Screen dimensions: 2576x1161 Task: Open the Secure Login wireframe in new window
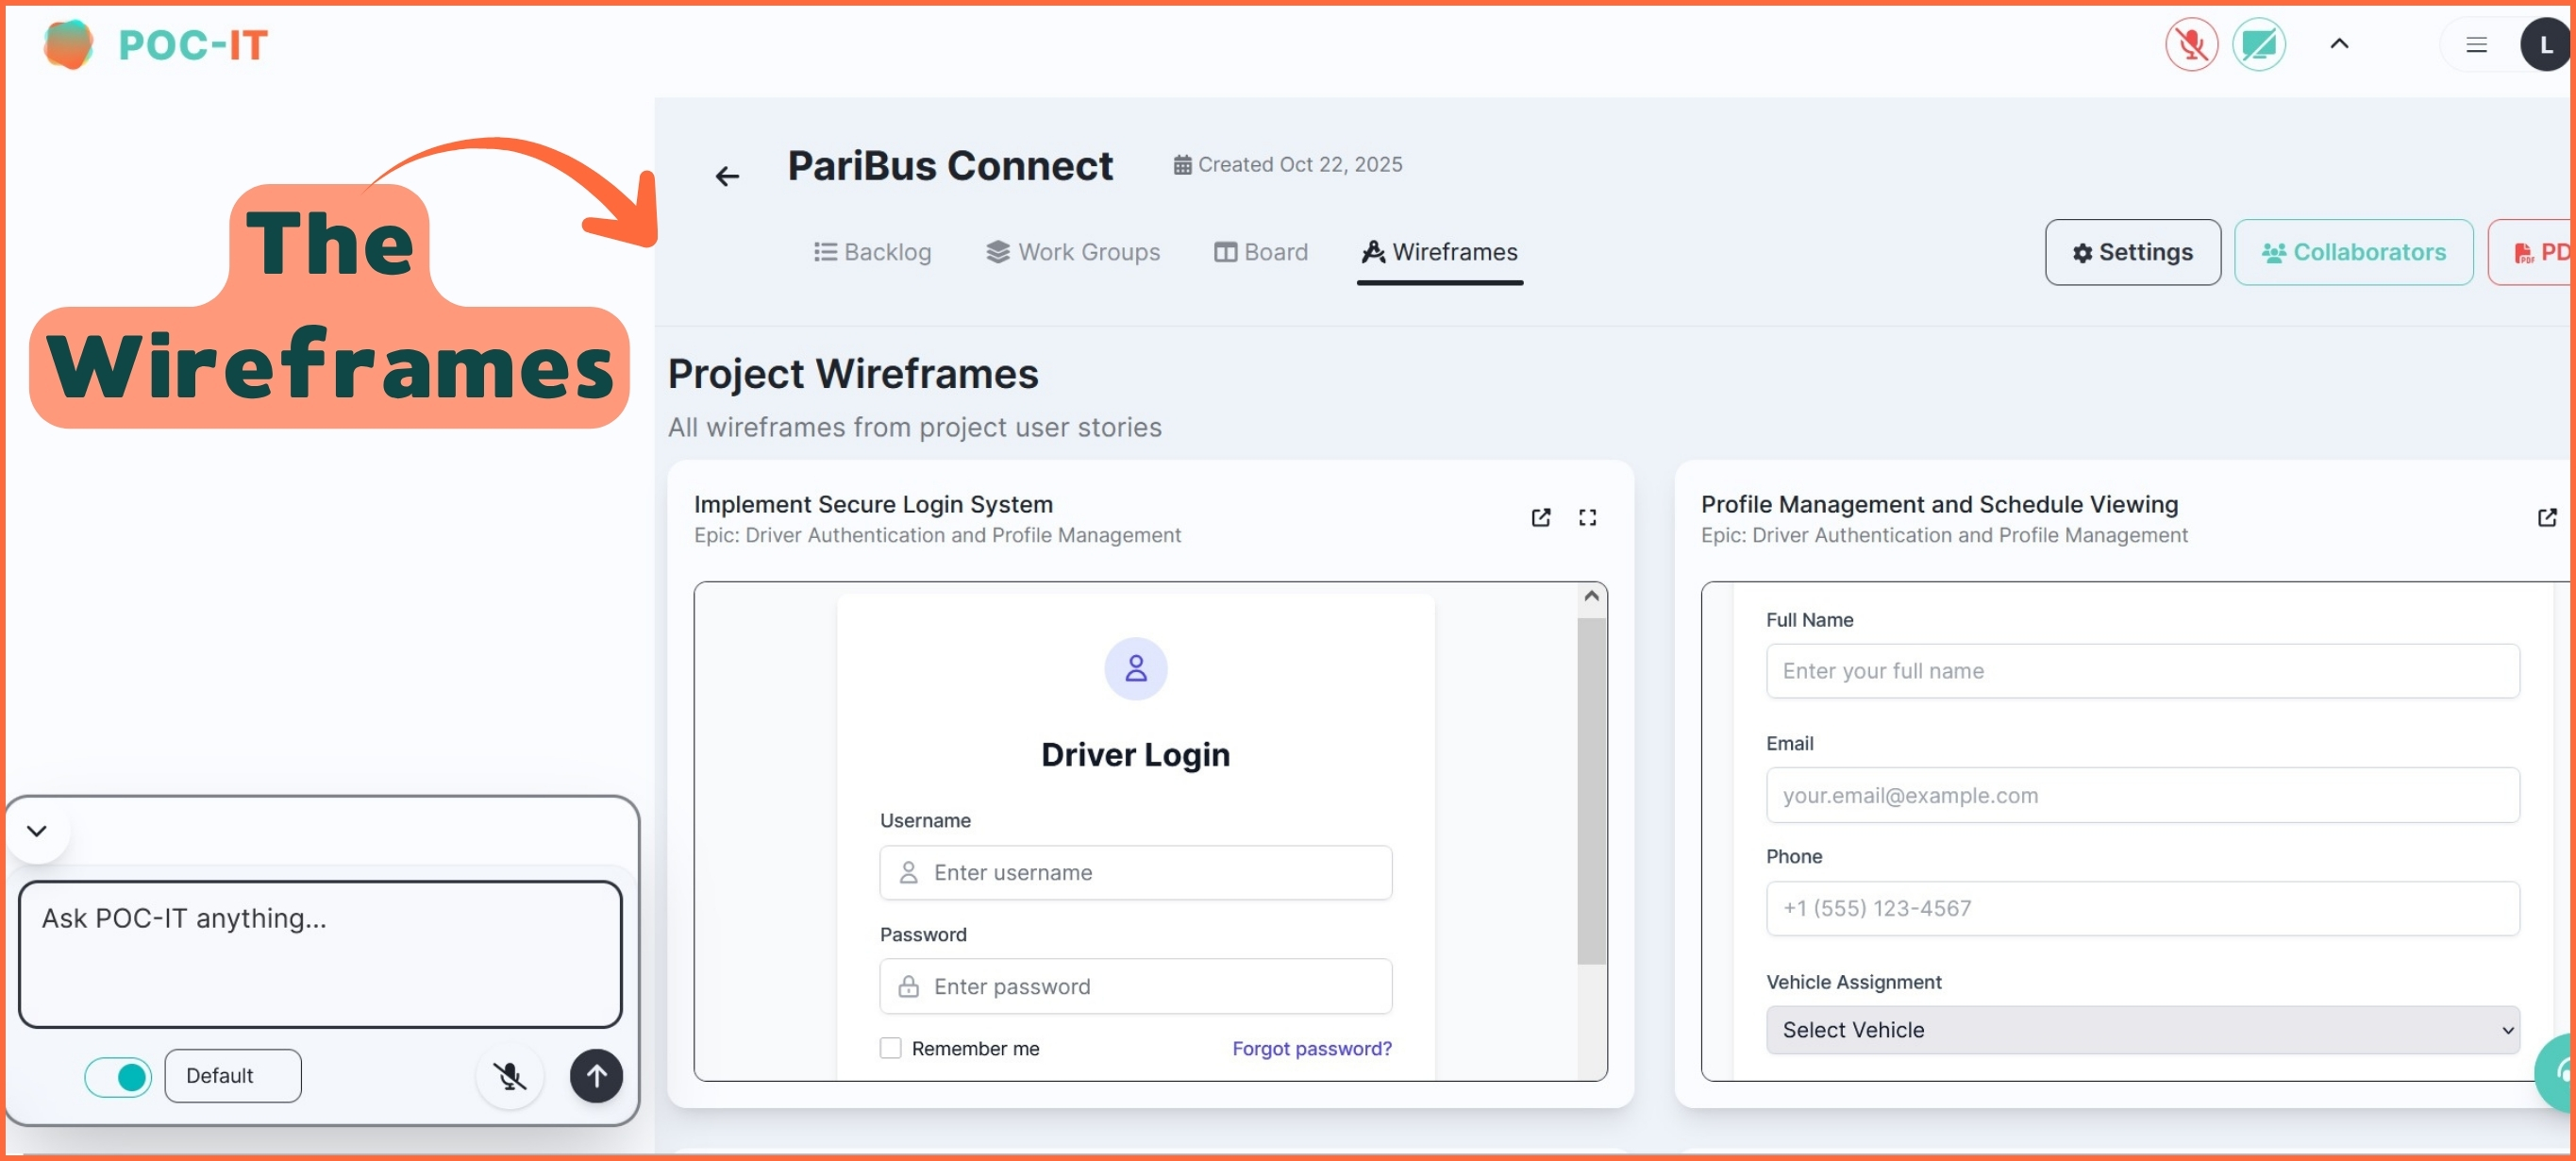click(1541, 517)
